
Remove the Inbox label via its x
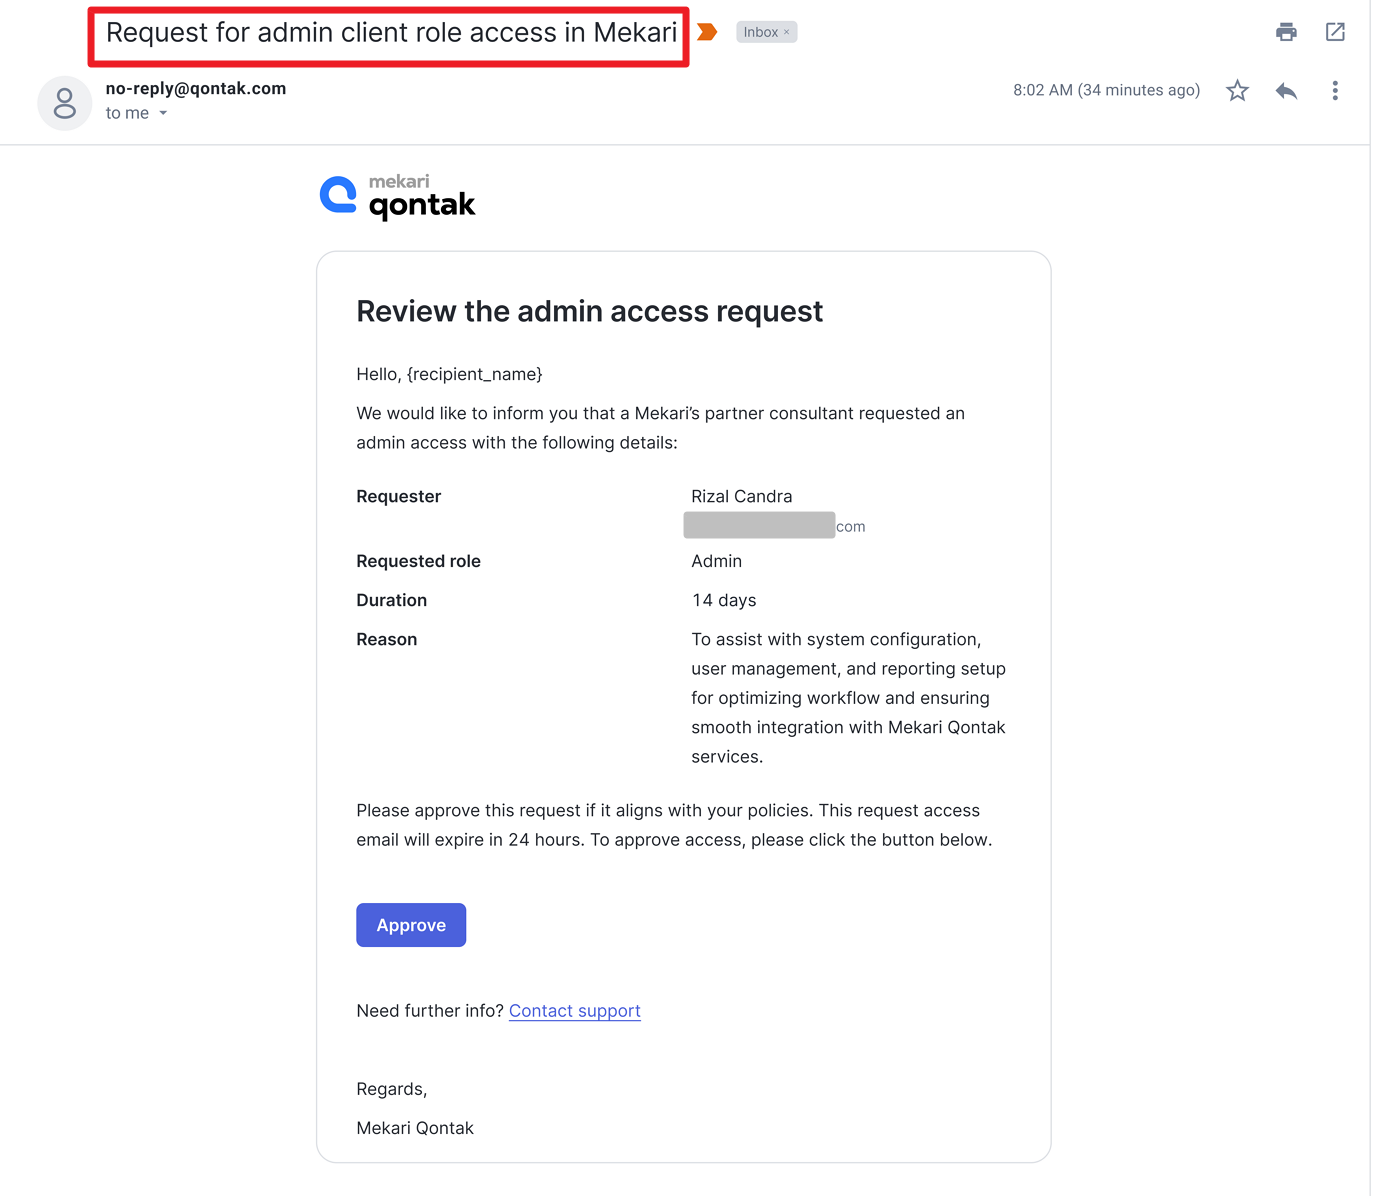coord(787,32)
